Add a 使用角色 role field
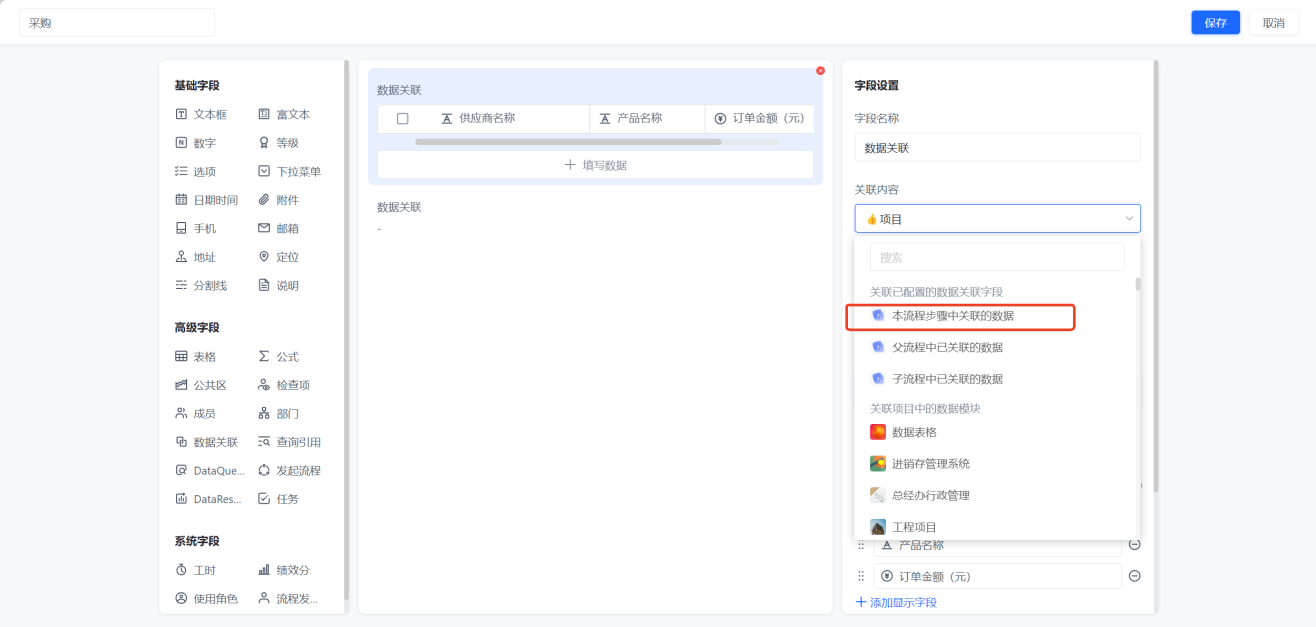Image resolution: width=1316 pixels, height=627 pixels. 207,599
